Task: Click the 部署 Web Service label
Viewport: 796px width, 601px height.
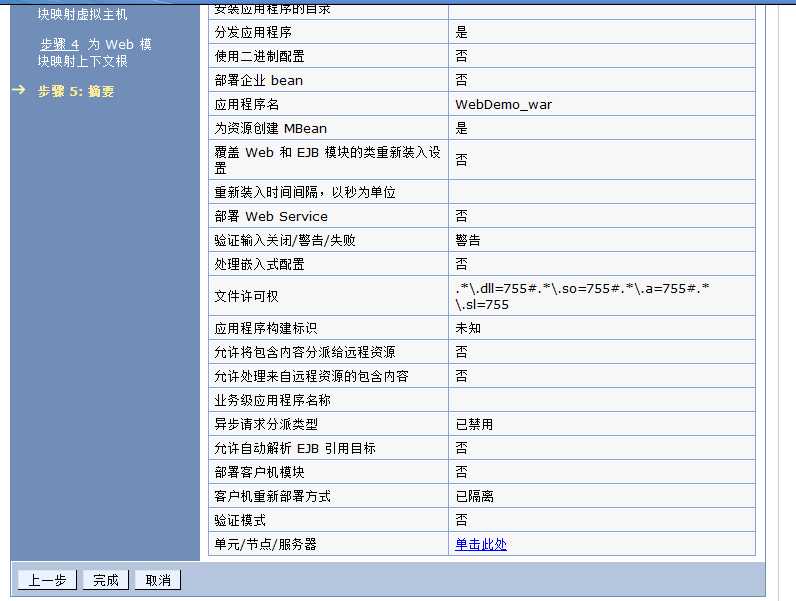Action: [271, 216]
